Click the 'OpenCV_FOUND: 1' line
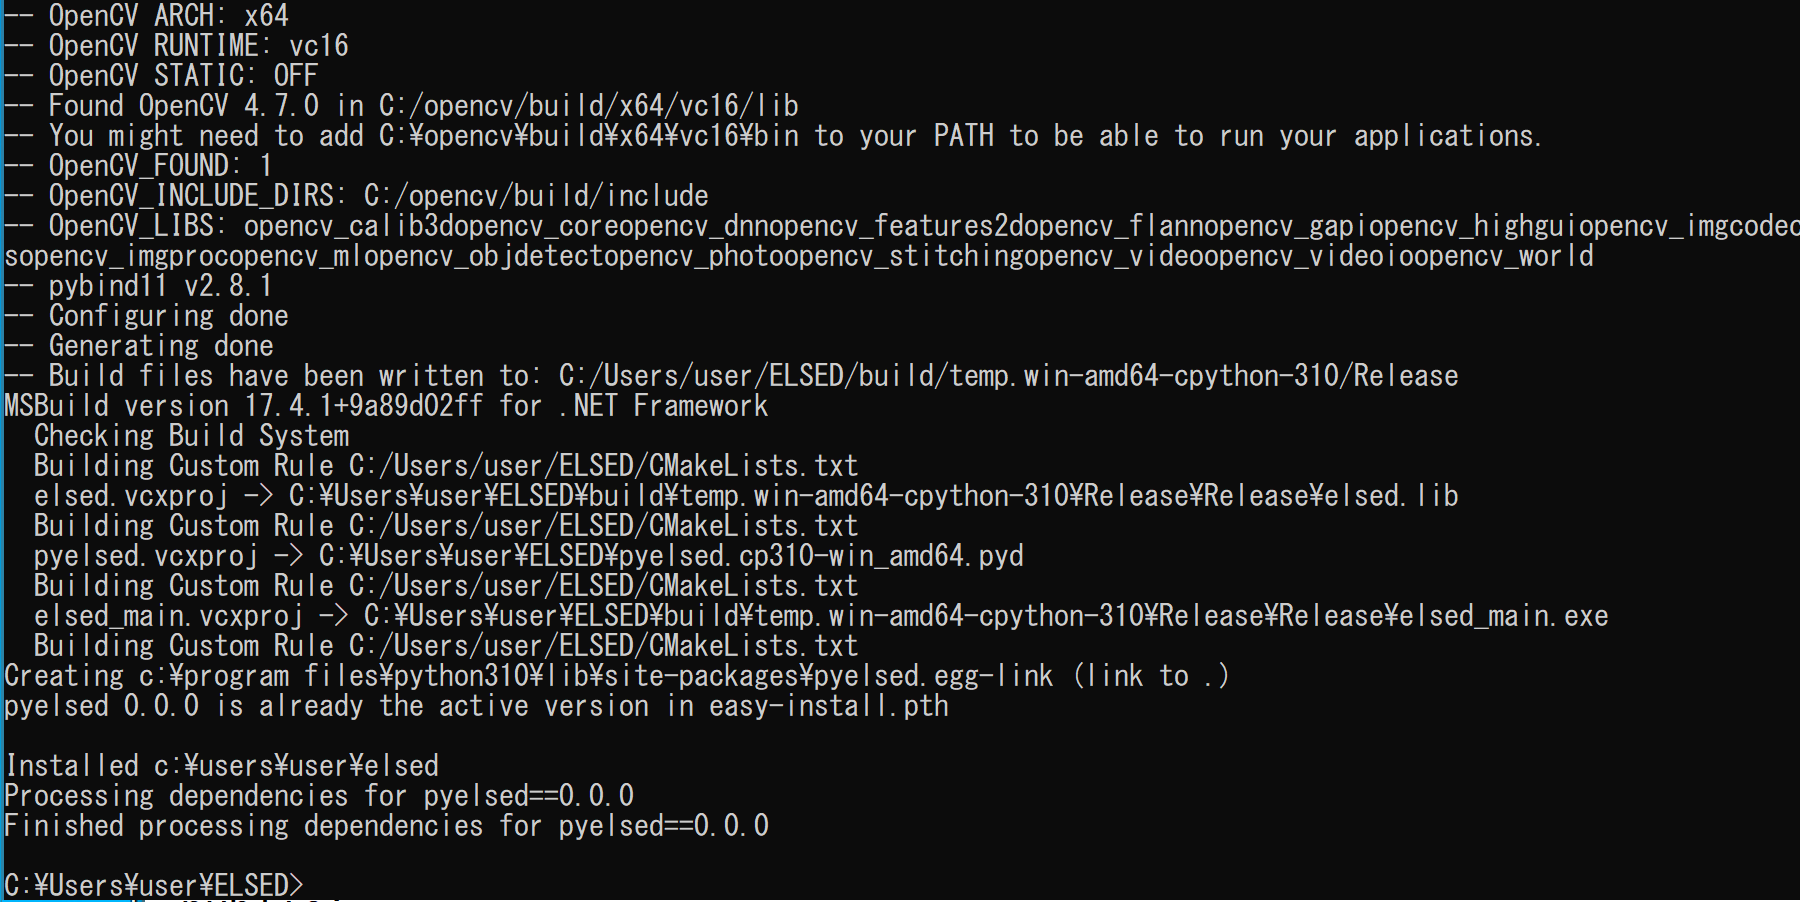1800x902 pixels. tap(138, 166)
